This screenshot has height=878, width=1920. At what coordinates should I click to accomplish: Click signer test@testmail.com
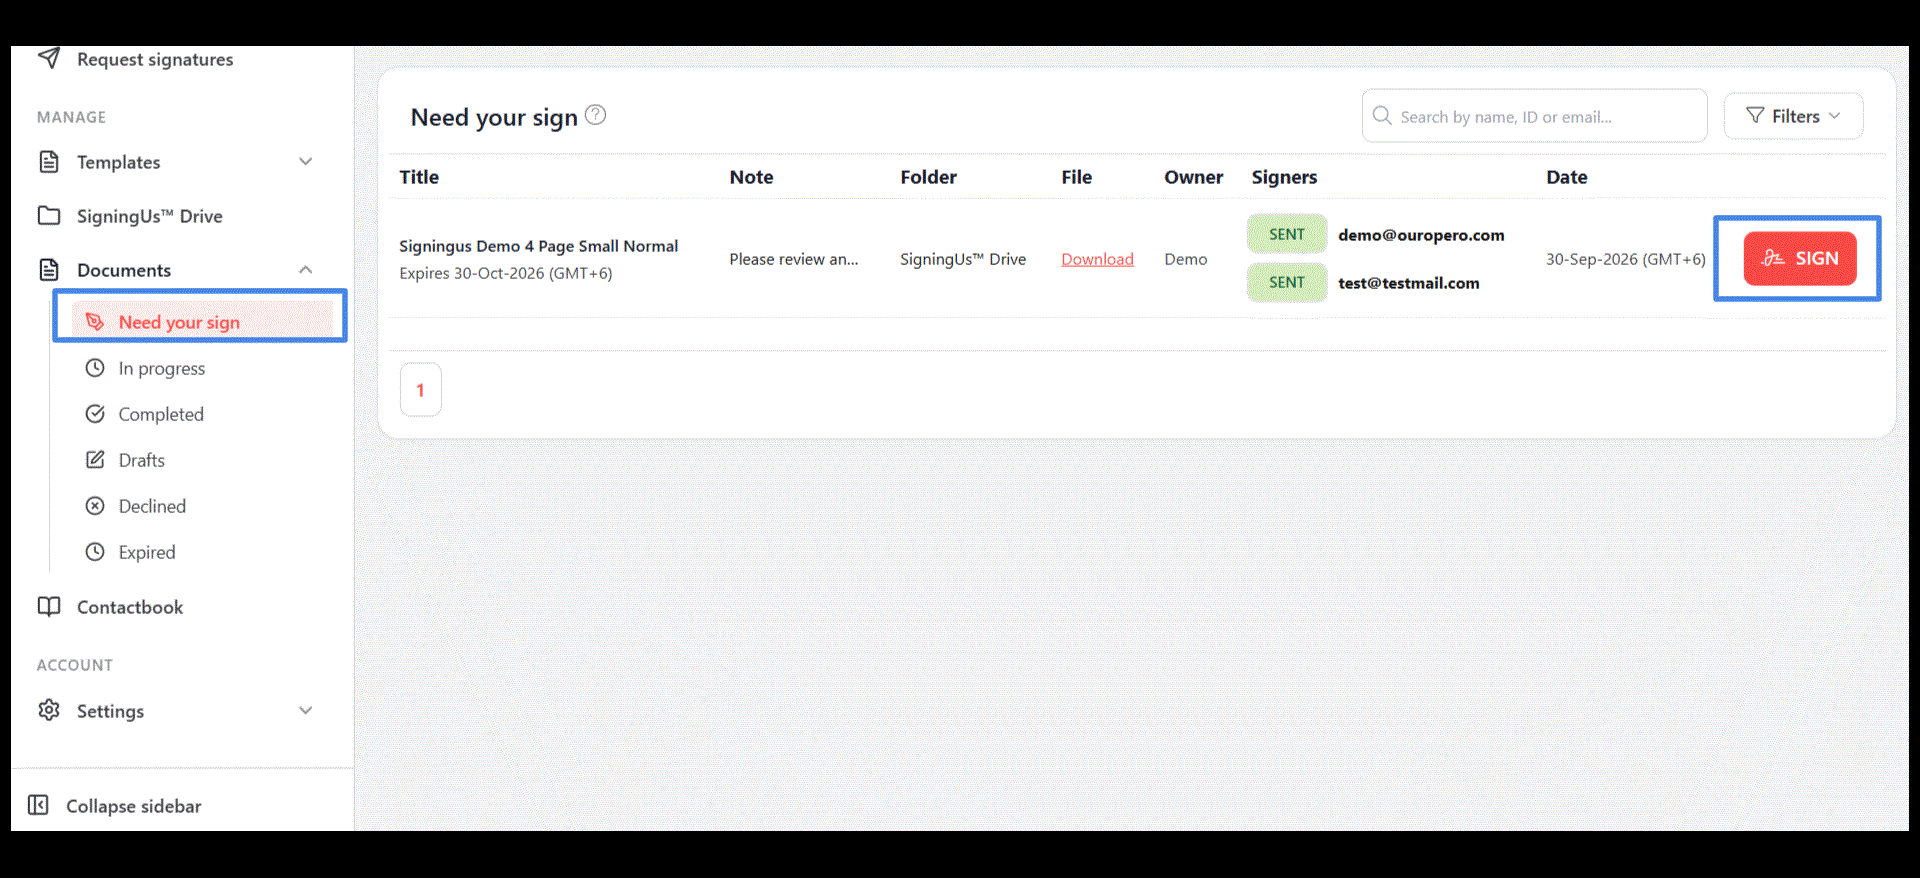[1409, 283]
